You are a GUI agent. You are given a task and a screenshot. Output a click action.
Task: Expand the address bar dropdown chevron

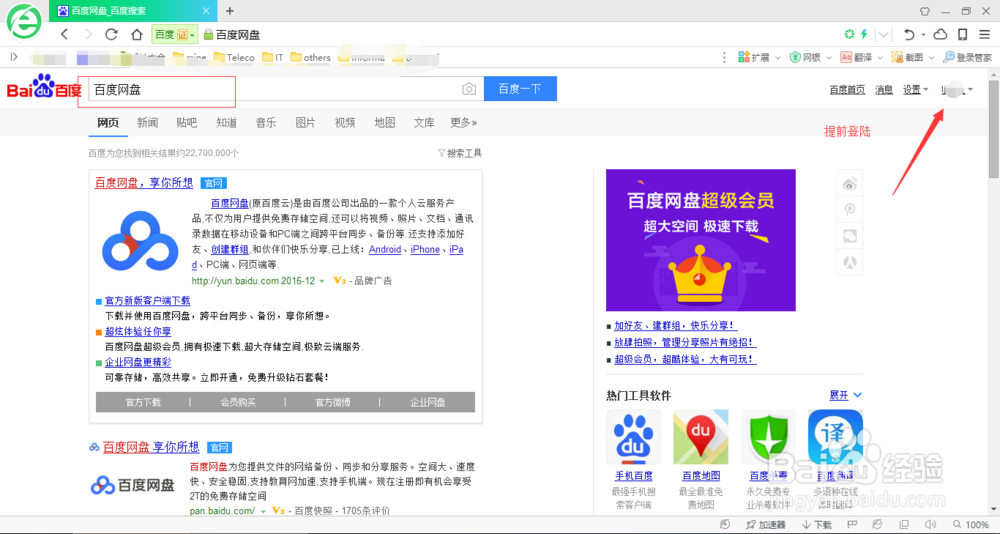pos(883,34)
